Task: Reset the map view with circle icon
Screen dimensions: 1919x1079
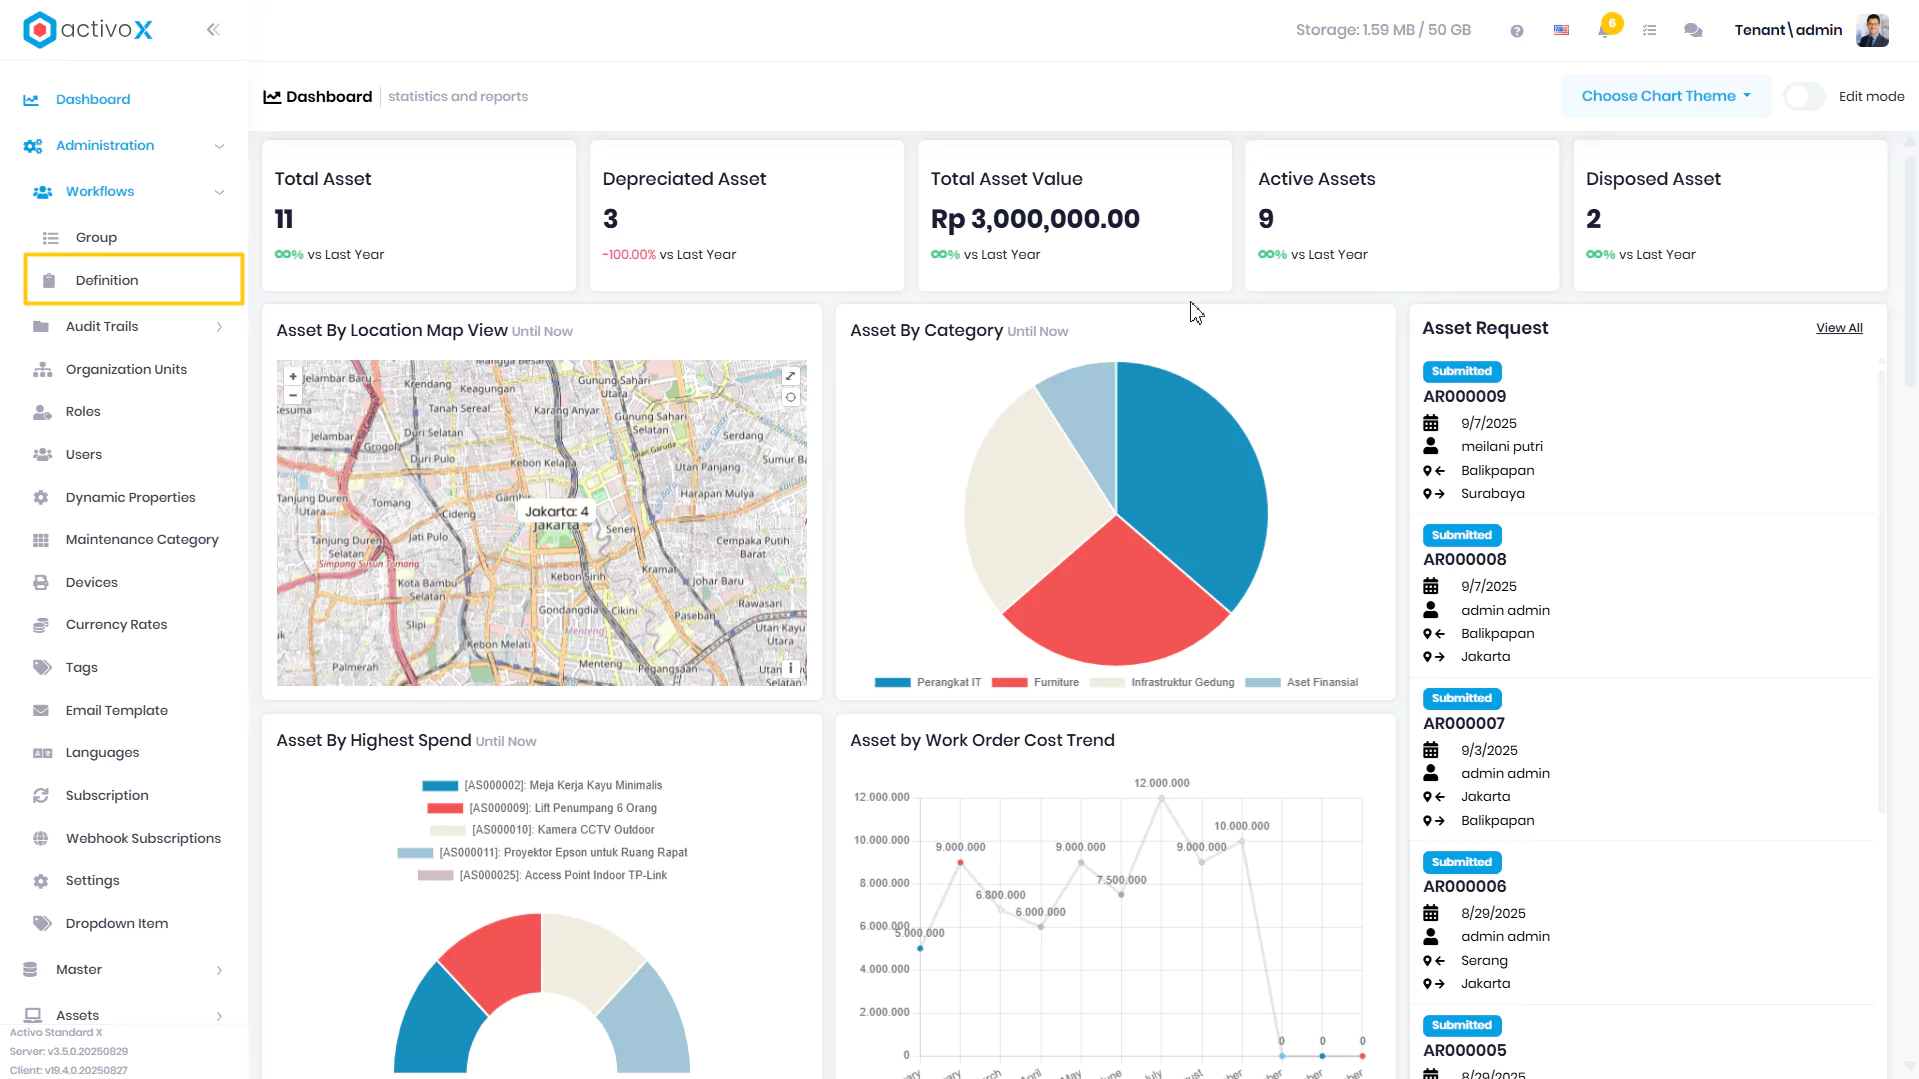Action: pos(790,397)
